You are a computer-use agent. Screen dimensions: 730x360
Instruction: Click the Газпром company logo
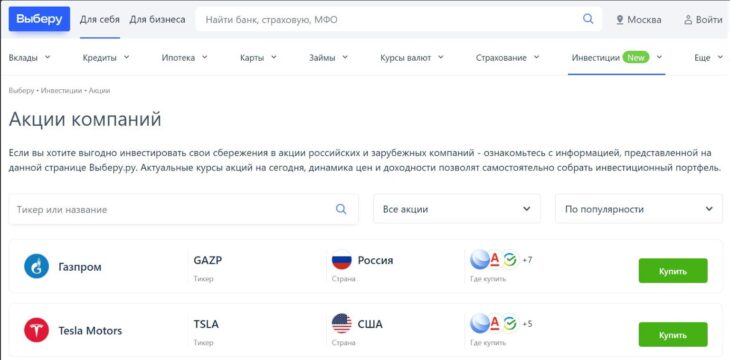[36, 266]
